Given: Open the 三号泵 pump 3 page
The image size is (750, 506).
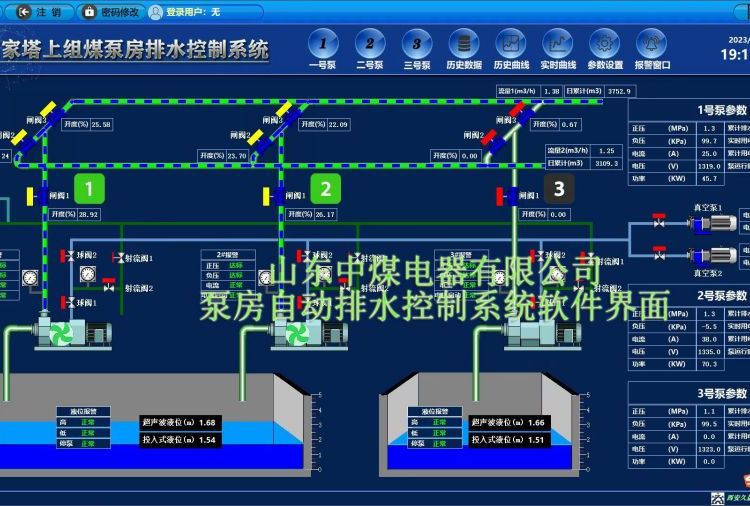Looking at the screenshot, I should click(x=417, y=44).
